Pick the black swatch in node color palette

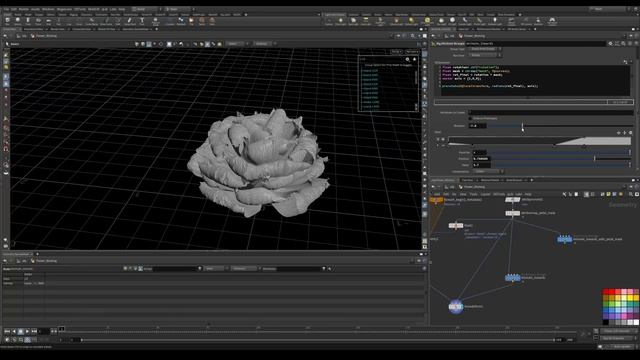606,322
